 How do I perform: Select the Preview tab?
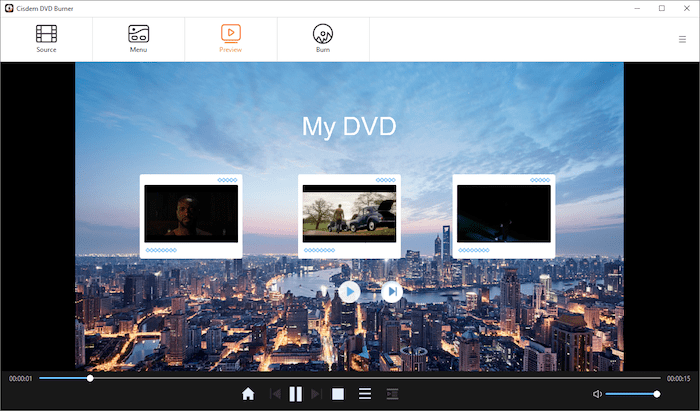231,38
